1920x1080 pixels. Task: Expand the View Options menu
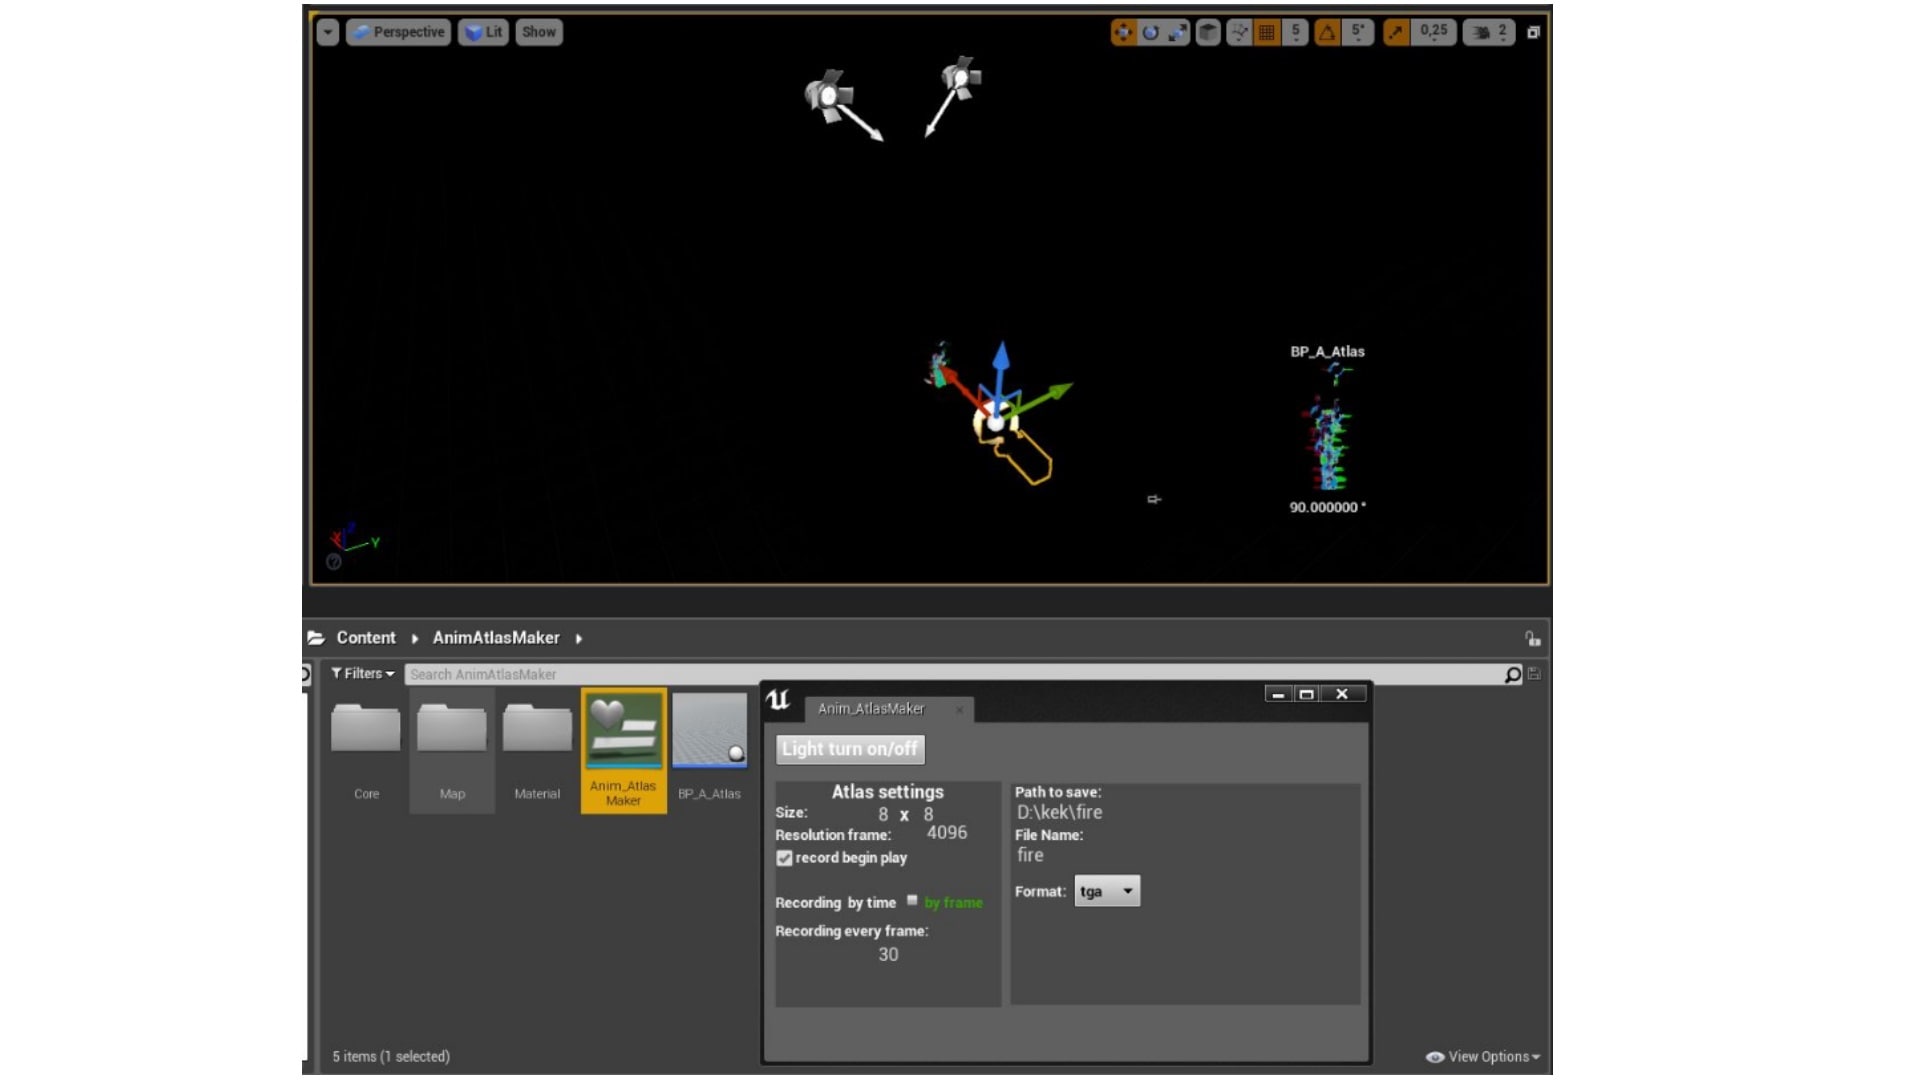1483,1056
